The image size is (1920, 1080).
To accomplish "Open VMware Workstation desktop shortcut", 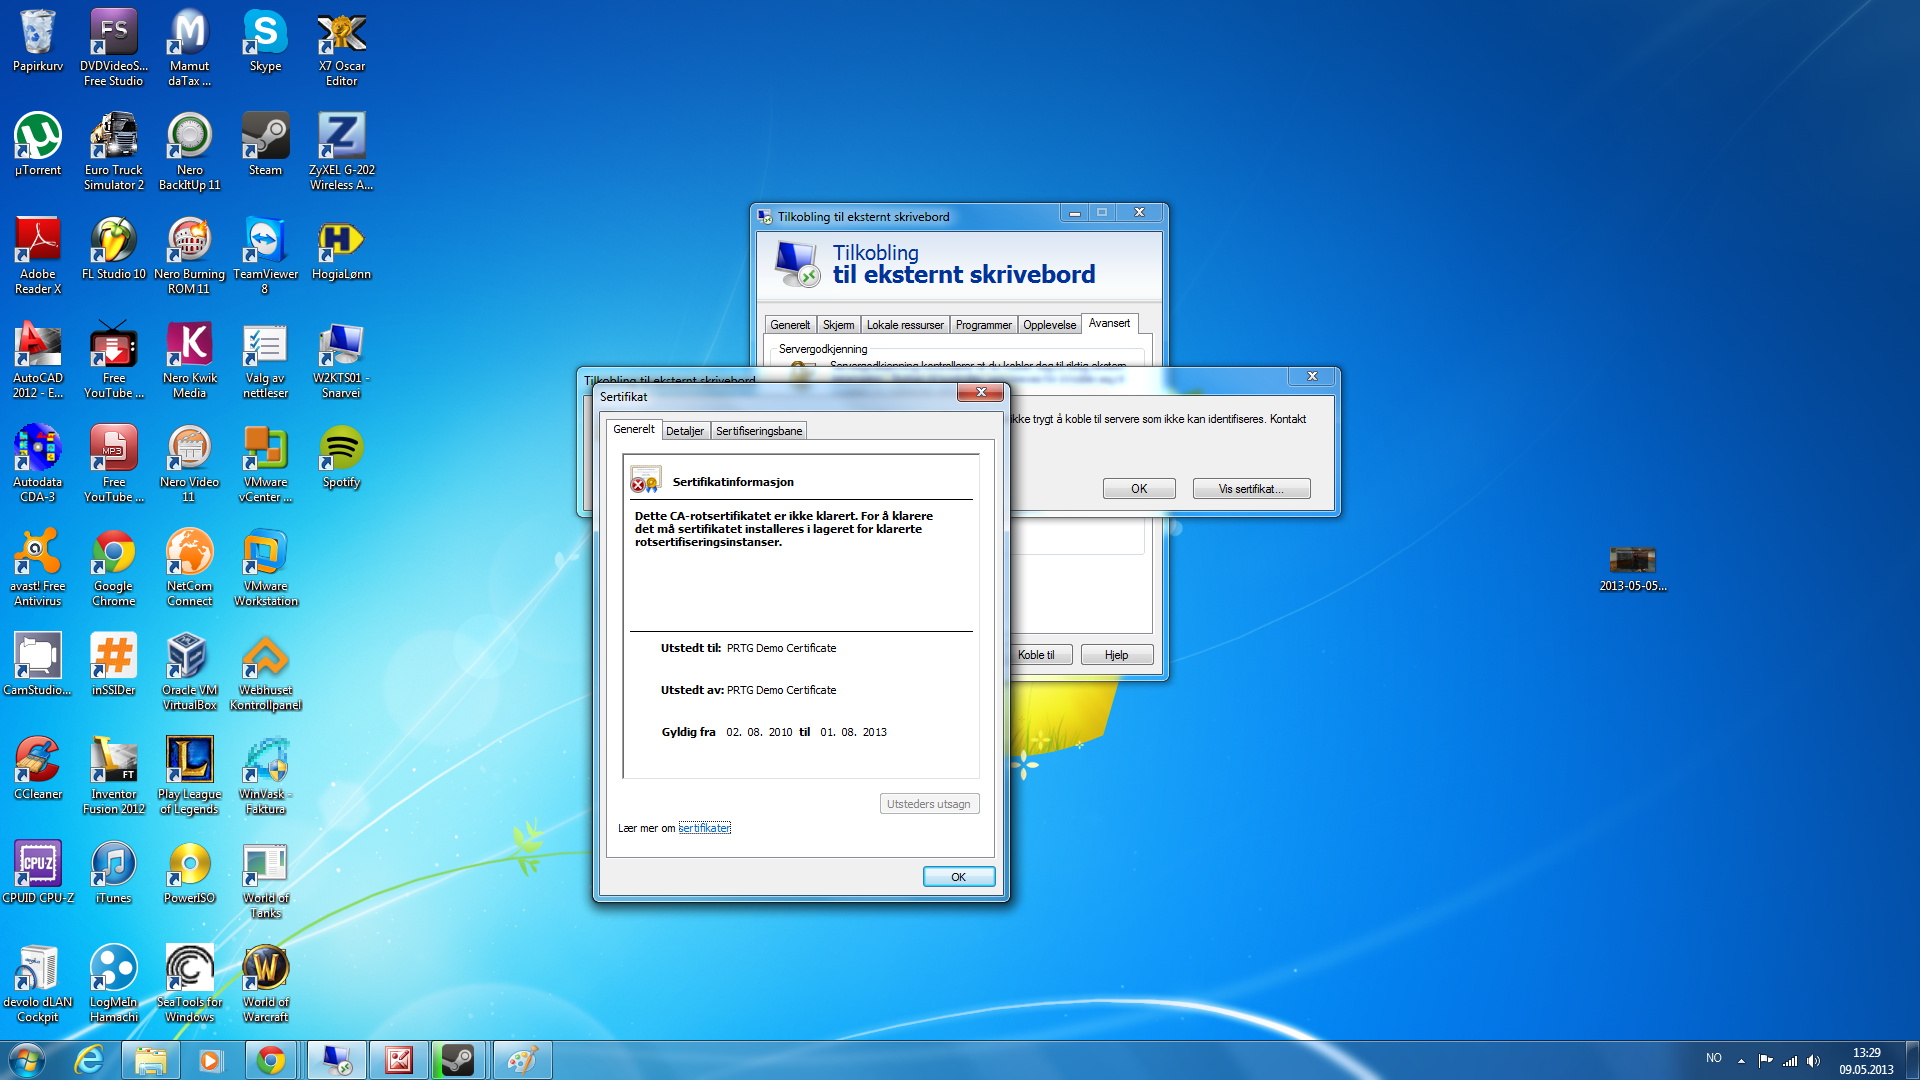I will click(x=266, y=567).
